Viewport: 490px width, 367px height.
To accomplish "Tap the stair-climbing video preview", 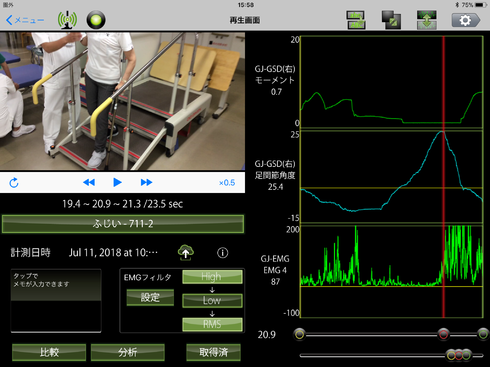I will (x=122, y=101).
